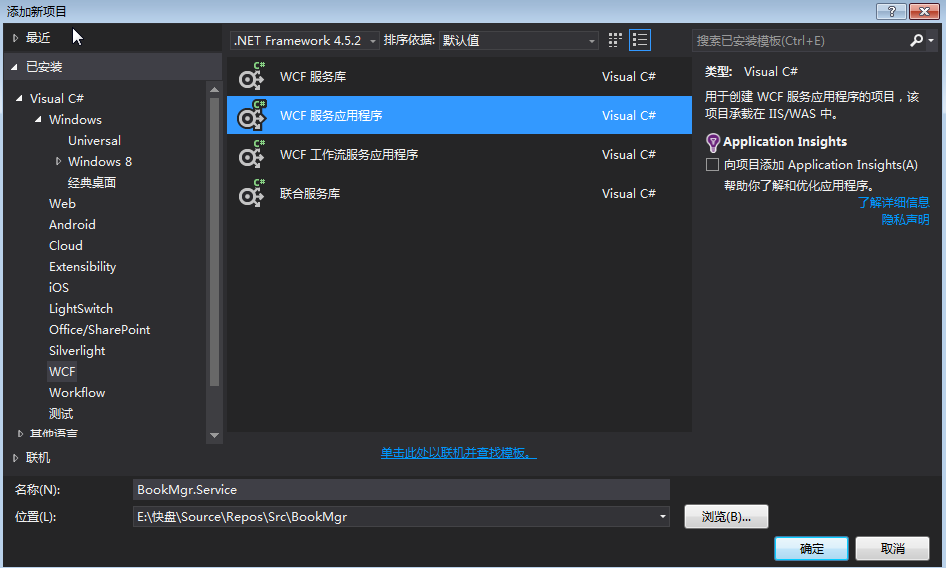Enable 向项目添加 Application Insights checkbox
Screen dimensions: 946x568
pos(712,165)
